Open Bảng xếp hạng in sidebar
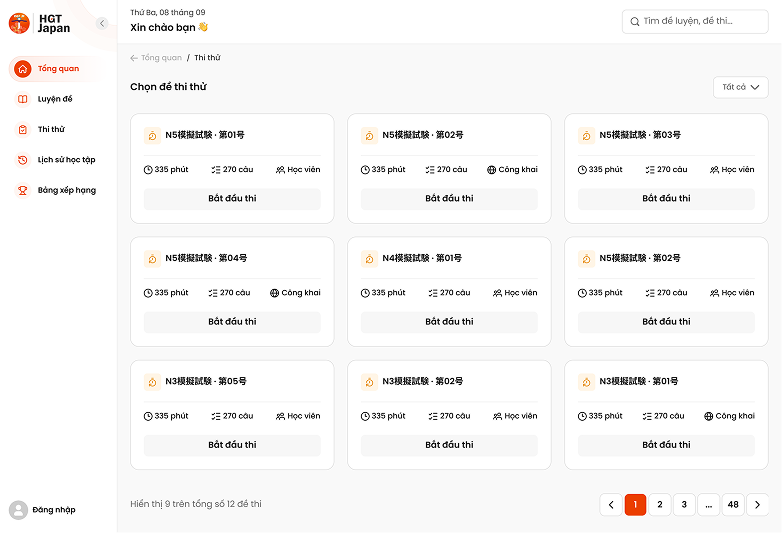782x533 pixels. [x=57, y=190]
